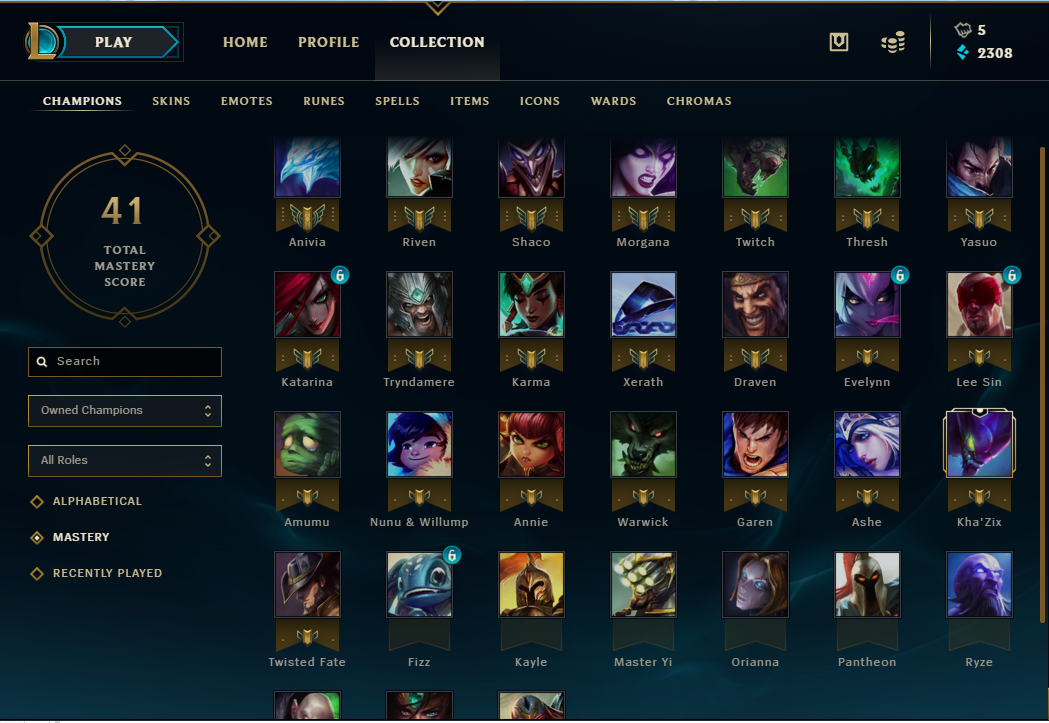This screenshot has height=723, width=1049.
Task: Click Anivia's mastery crest emblem
Action: click(x=307, y=217)
